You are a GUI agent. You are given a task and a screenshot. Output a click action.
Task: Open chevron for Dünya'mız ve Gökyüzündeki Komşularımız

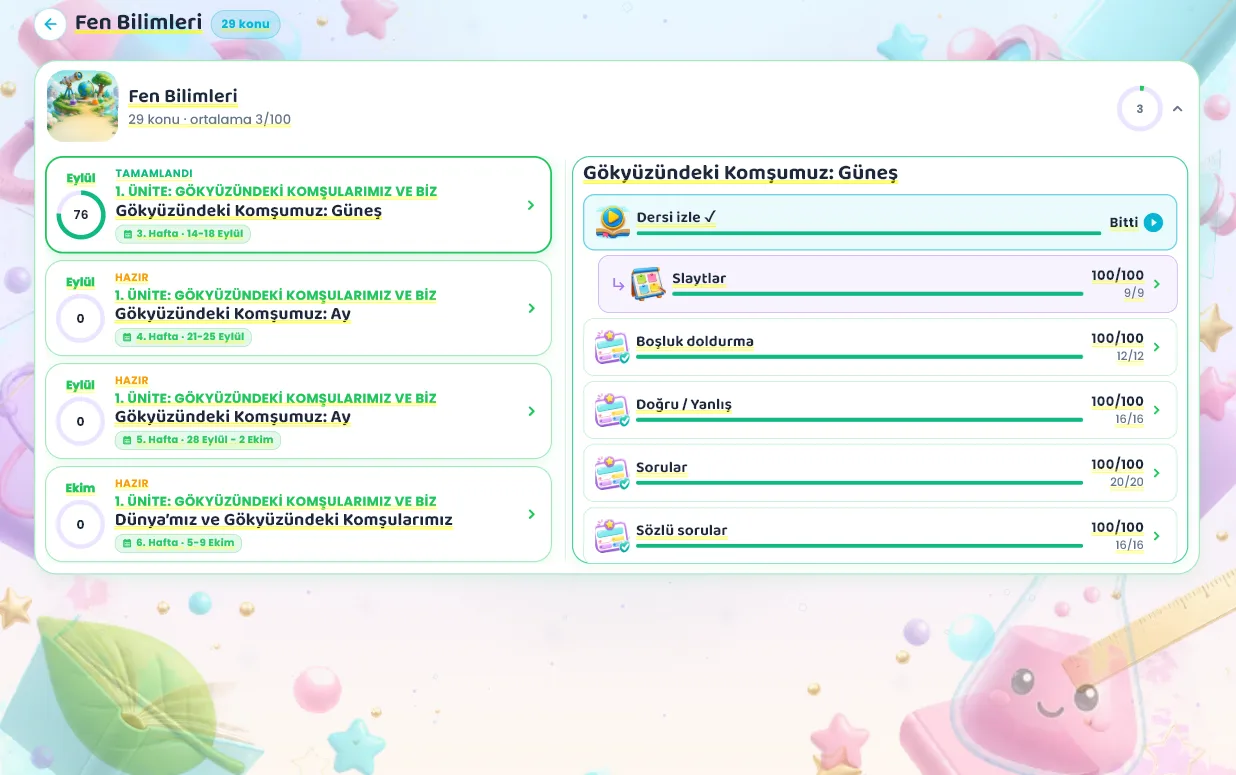[531, 514]
